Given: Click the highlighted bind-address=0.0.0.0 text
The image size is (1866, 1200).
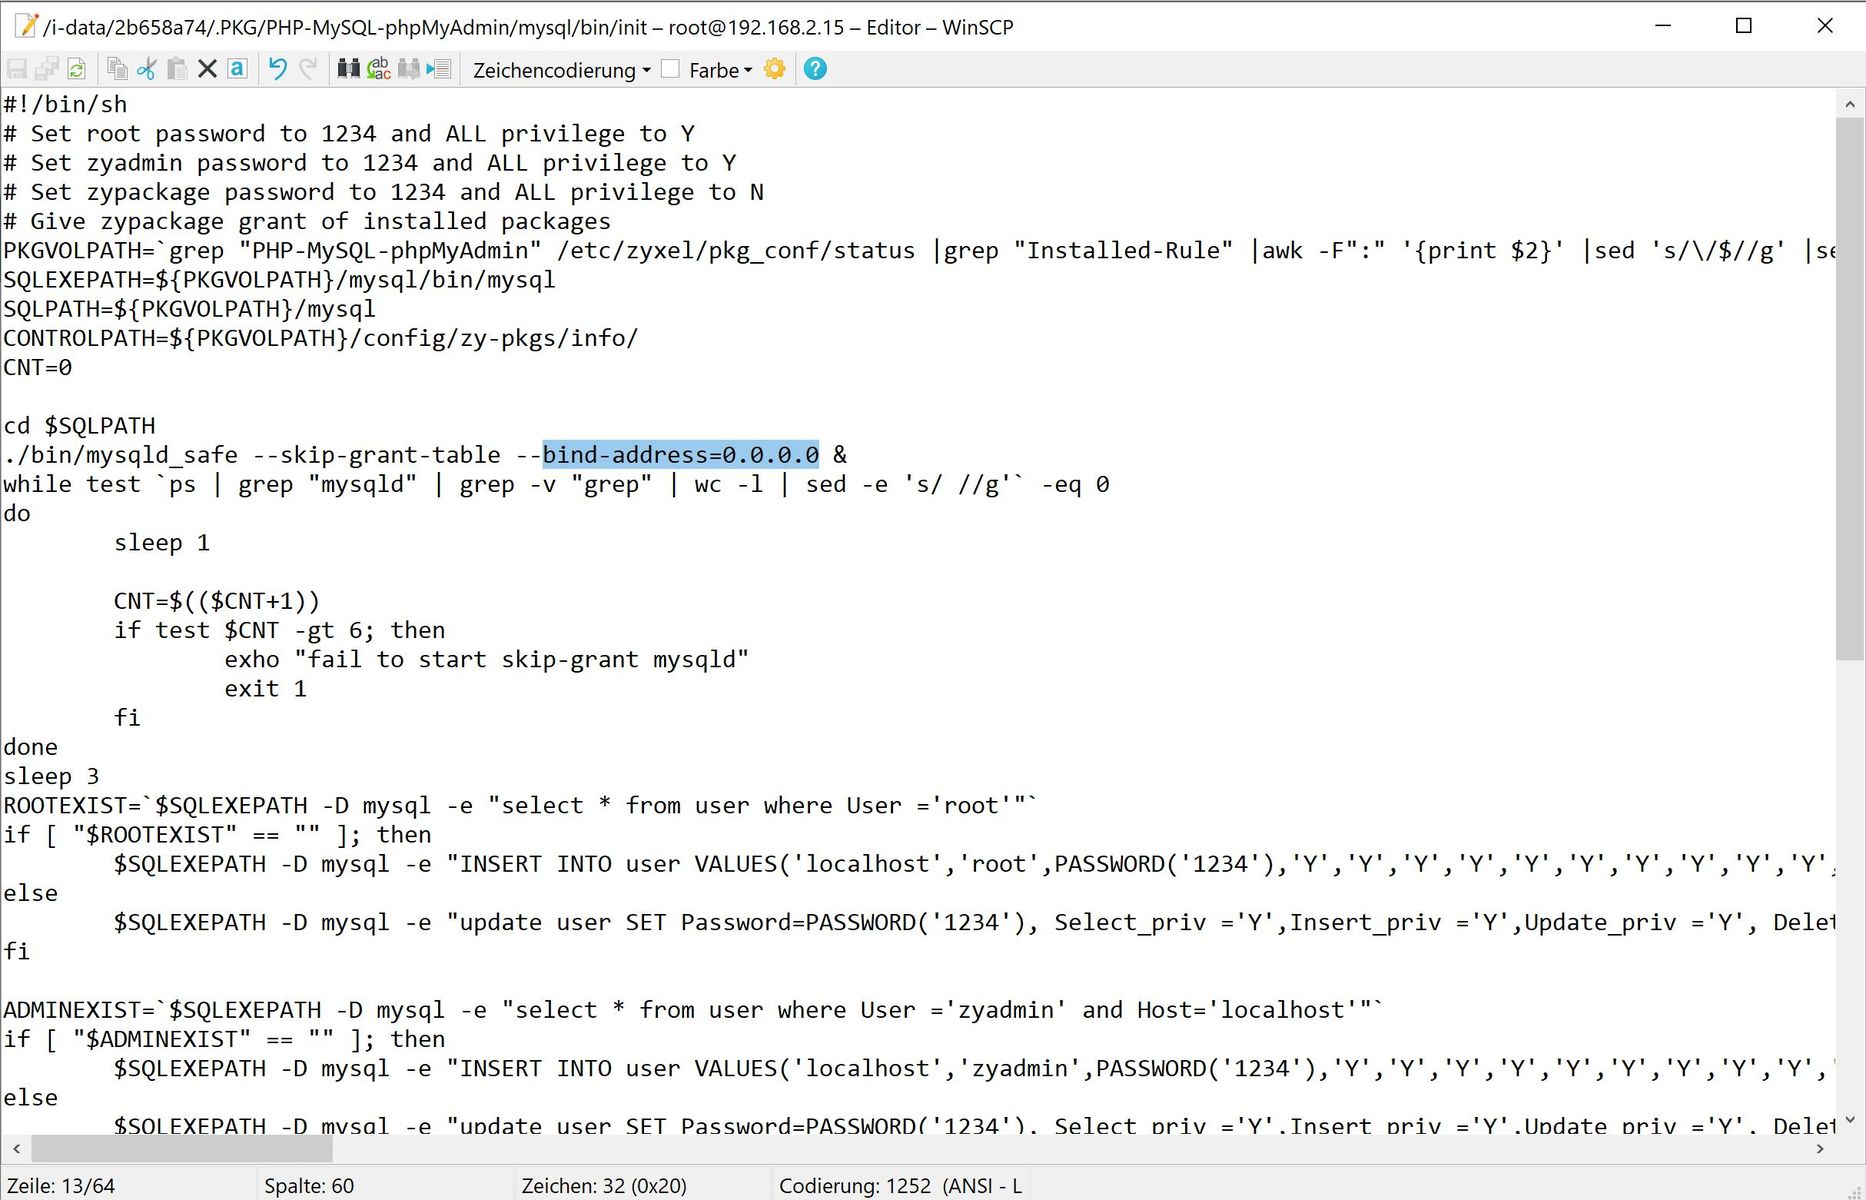Looking at the screenshot, I should click(681, 455).
